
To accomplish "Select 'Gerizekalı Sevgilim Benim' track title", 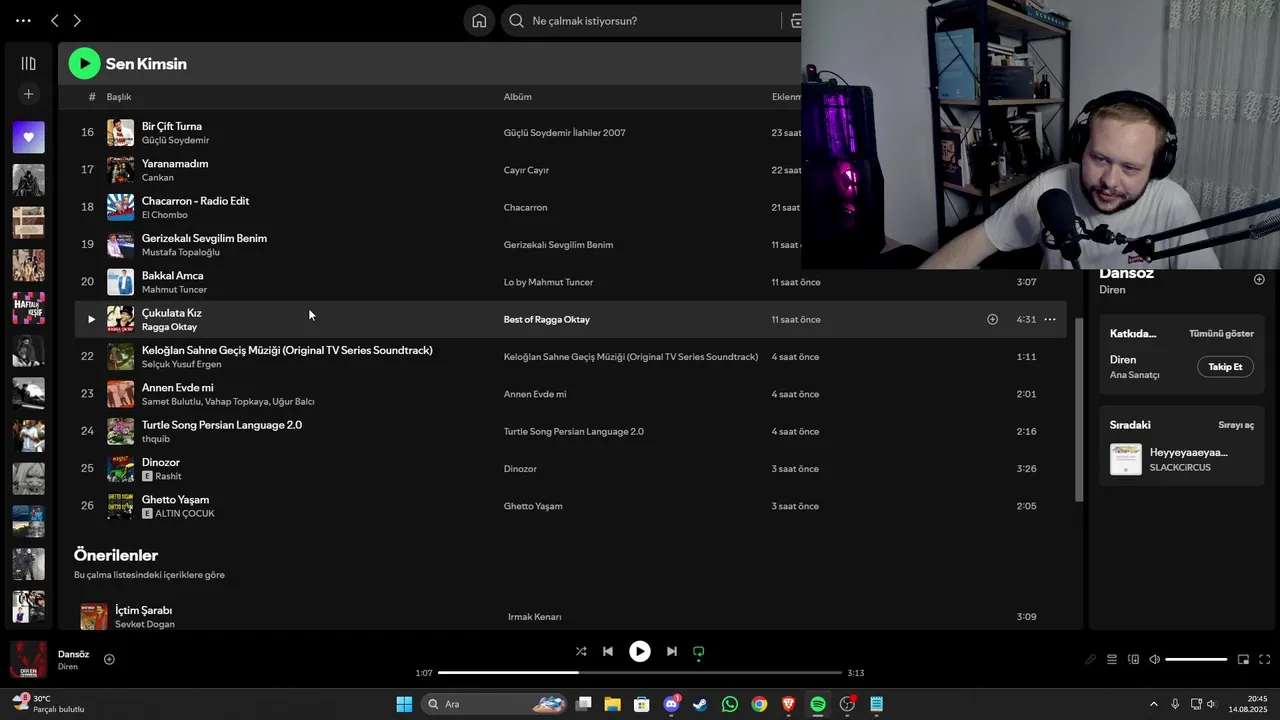I will point(204,239).
